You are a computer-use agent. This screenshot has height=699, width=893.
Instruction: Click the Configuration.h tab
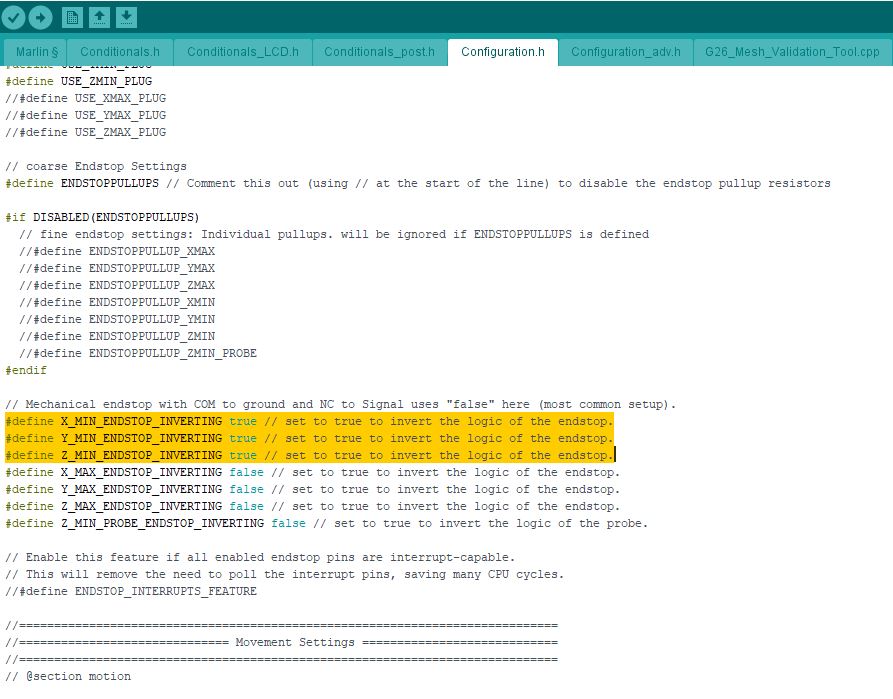pos(502,52)
